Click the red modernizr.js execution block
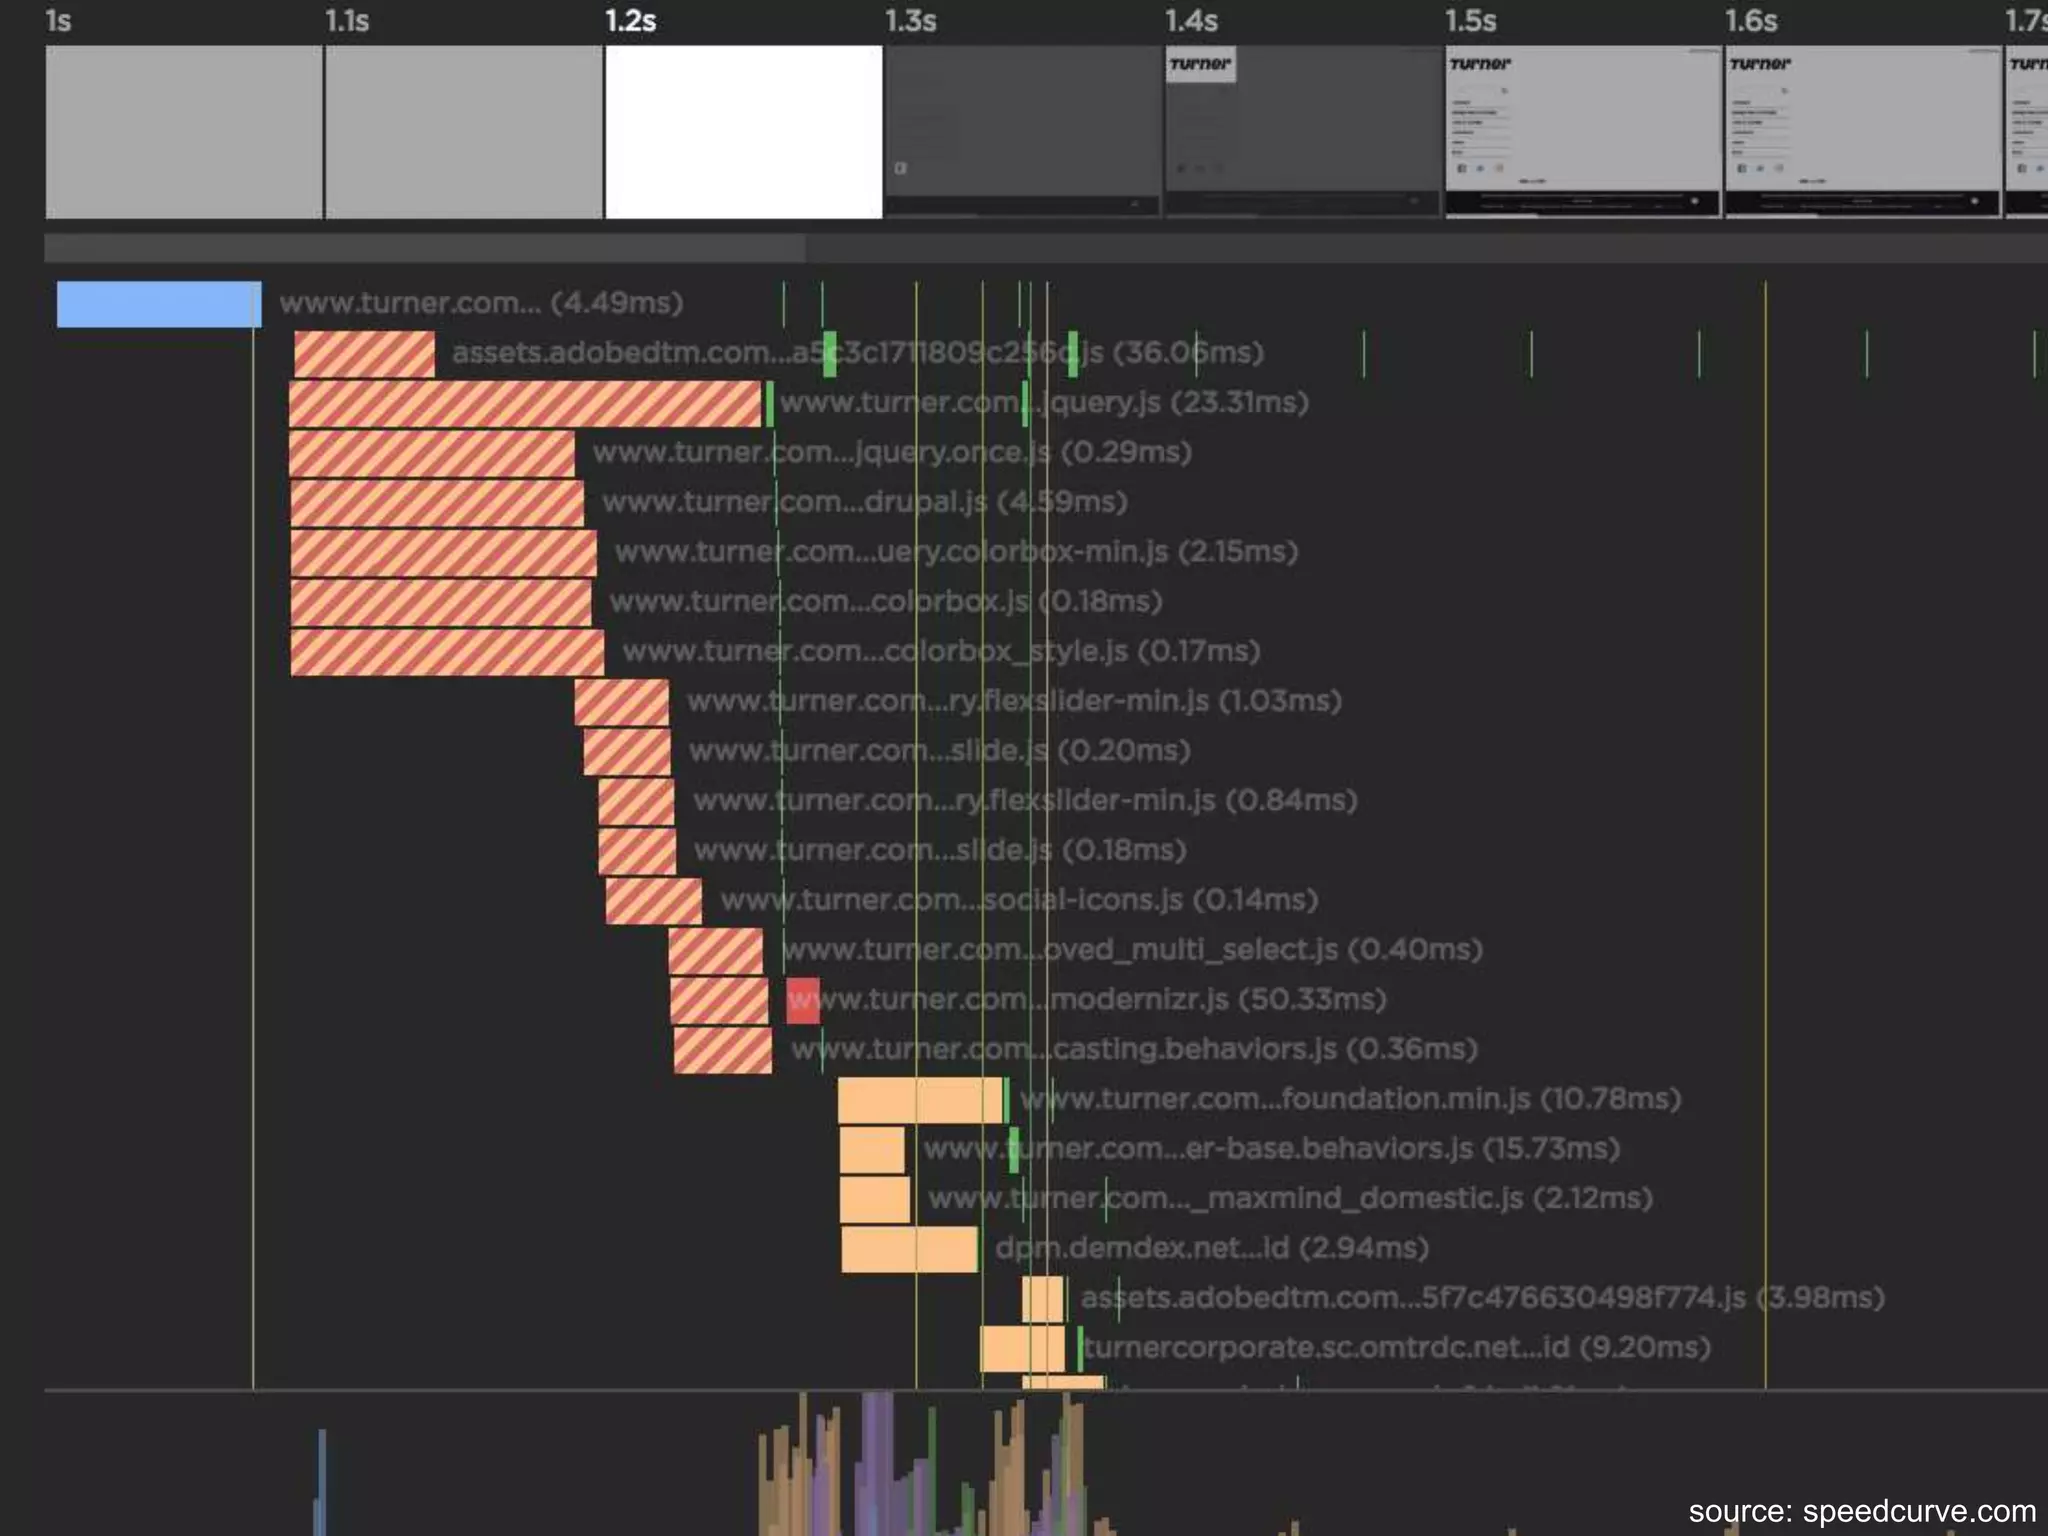This screenshot has width=2048, height=1536. (x=802, y=1000)
